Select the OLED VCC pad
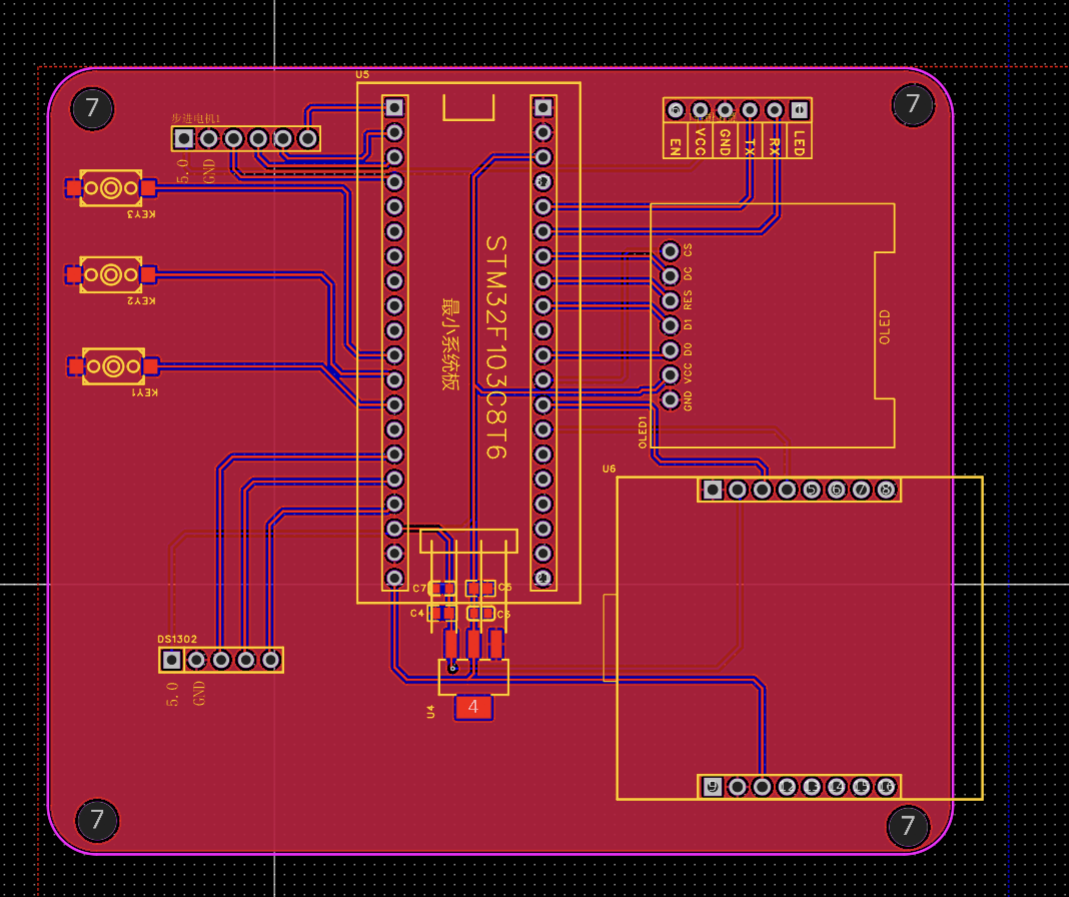The height and width of the screenshot is (897, 1069). [670, 375]
